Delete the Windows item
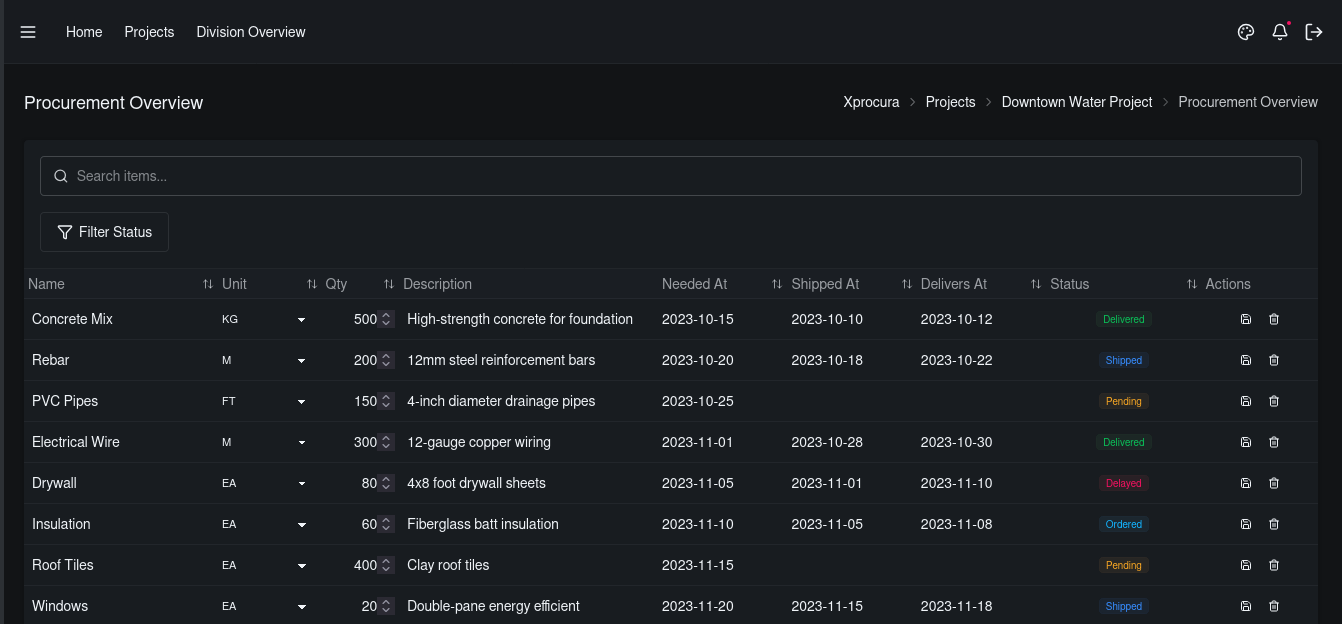Viewport: 1342px width, 624px height. 1274,606
